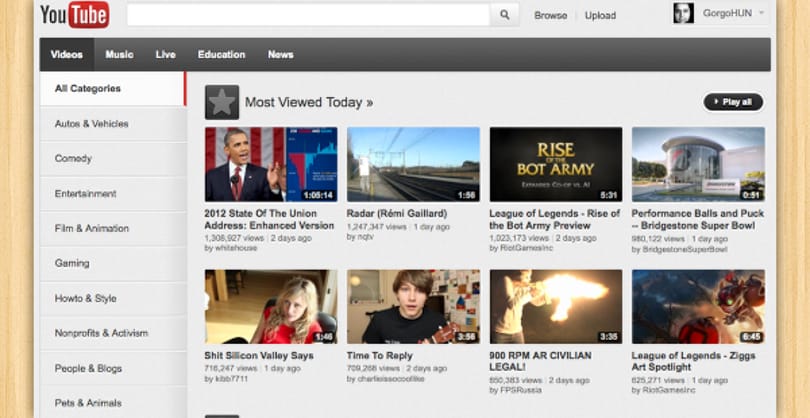This screenshot has width=810, height=418.
Task: Choose the Pets & Animals category
Action: coord(113,402)
